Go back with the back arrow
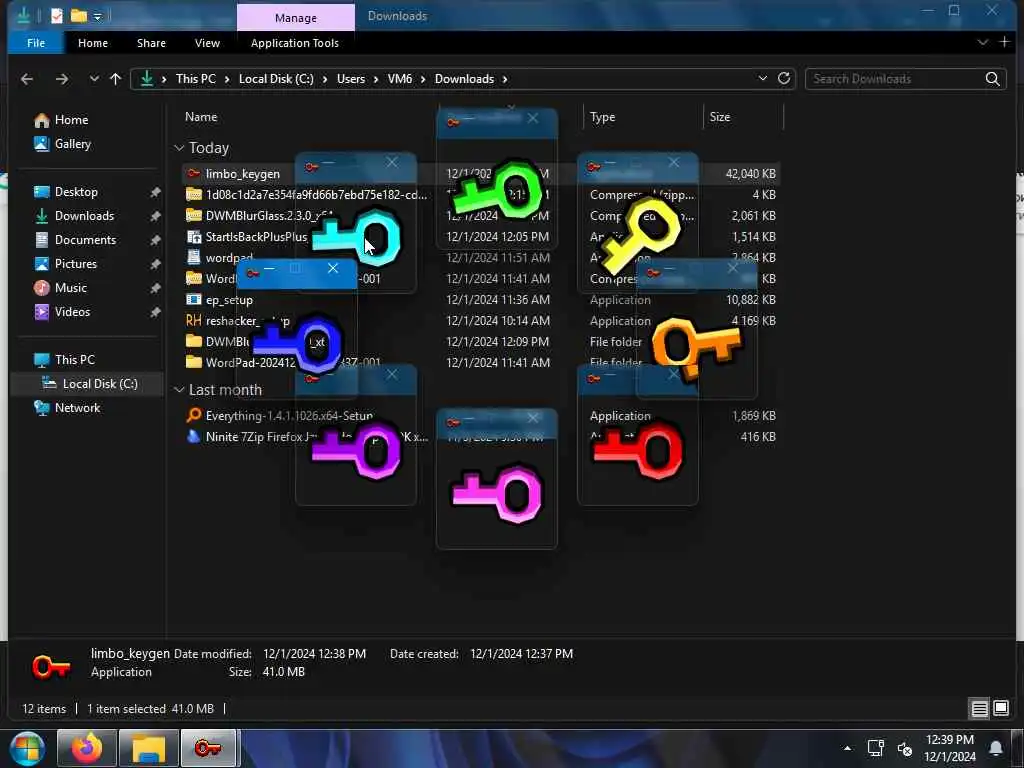The image size is (1024, 768). pyautogui.click(x=27, y=79)
